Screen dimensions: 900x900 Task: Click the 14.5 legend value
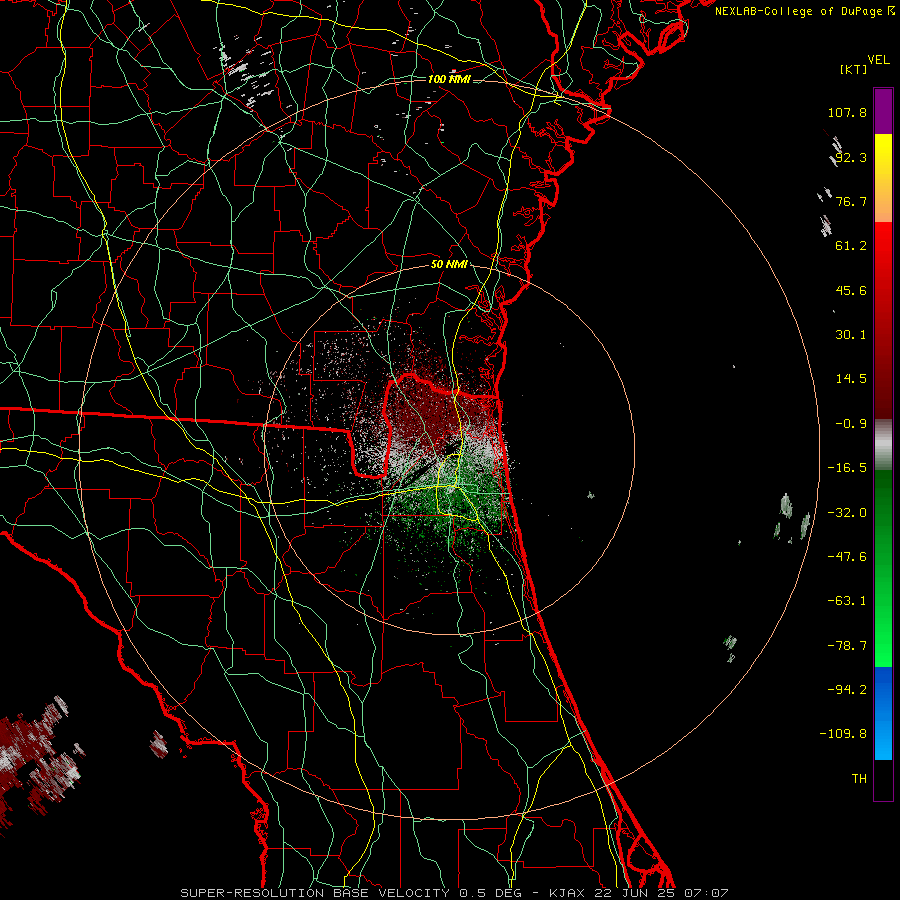(851, 379)
